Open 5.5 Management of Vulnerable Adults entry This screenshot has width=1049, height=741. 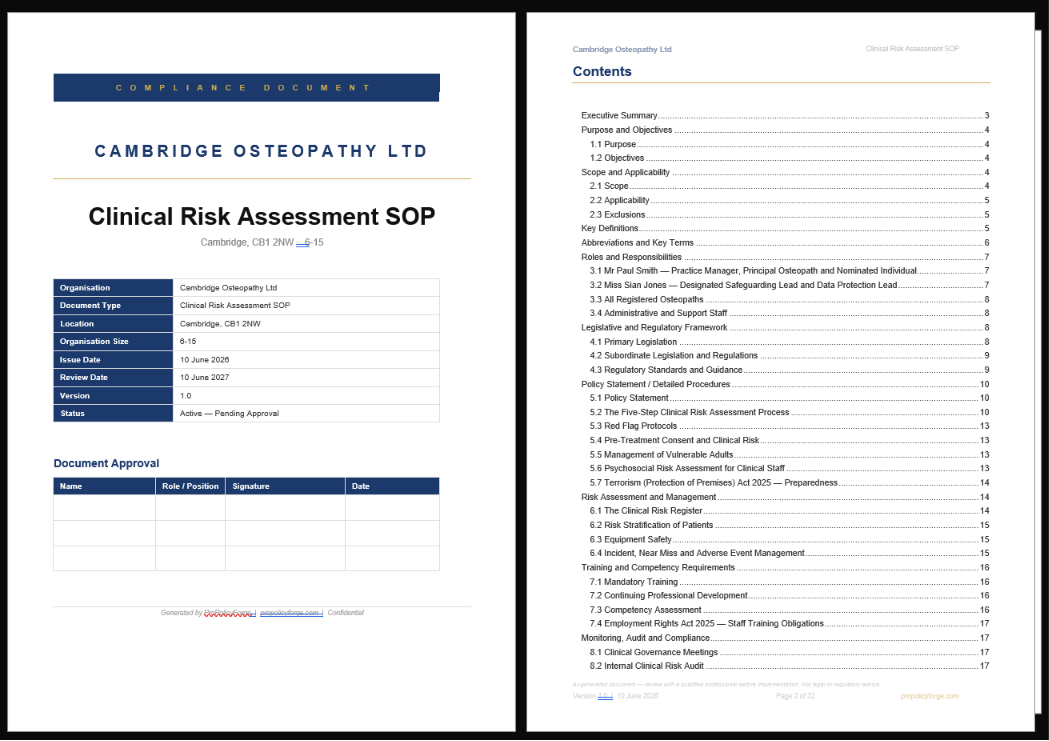[x=789, y=455]
